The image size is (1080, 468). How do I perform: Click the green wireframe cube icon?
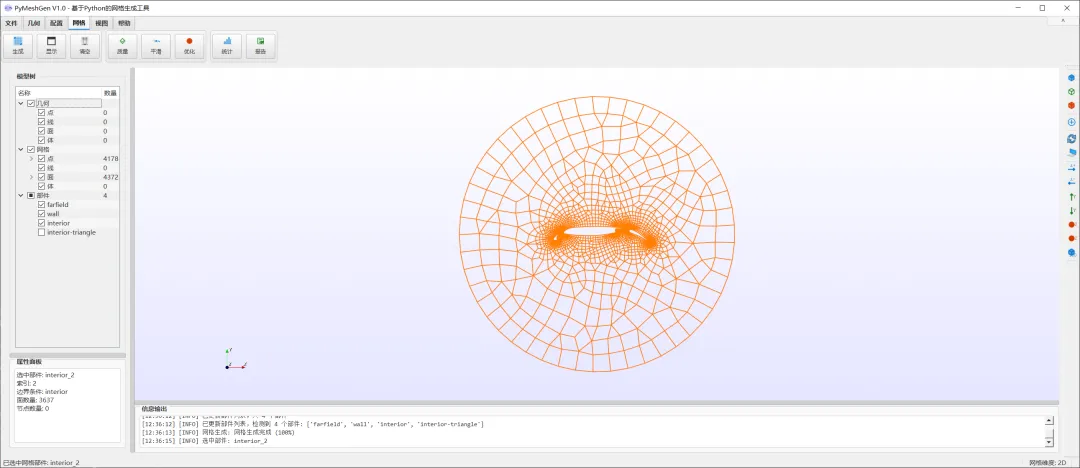coord(1071,91)
